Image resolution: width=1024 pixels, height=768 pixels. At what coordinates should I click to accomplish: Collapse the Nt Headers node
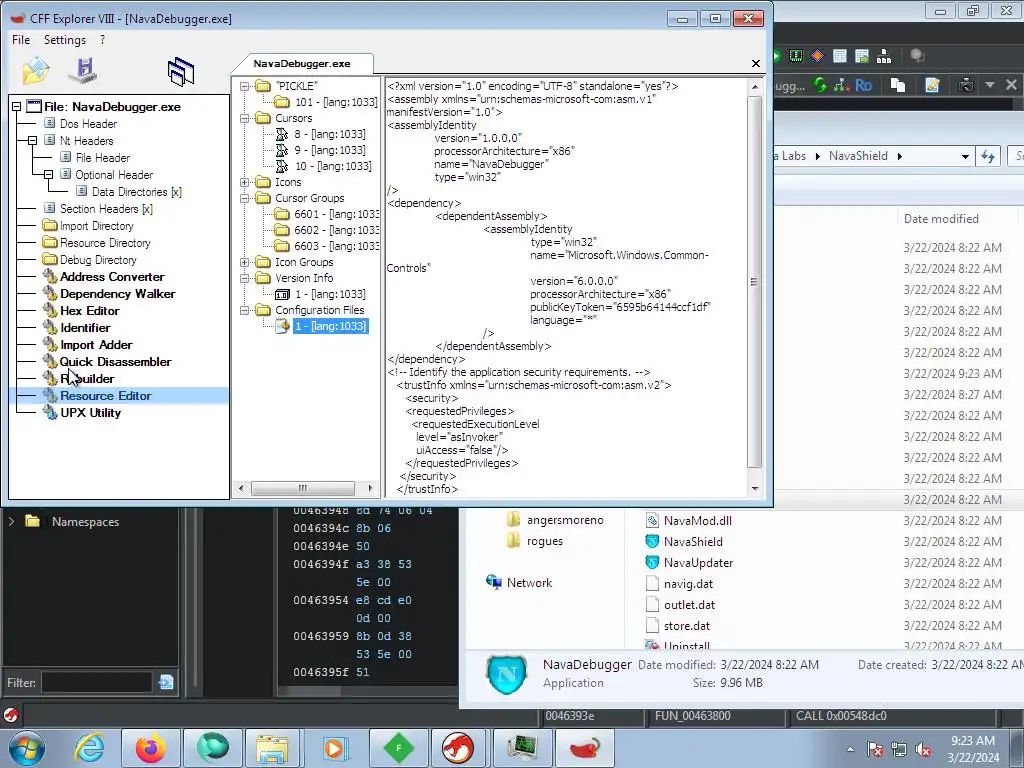click(32, 140)
